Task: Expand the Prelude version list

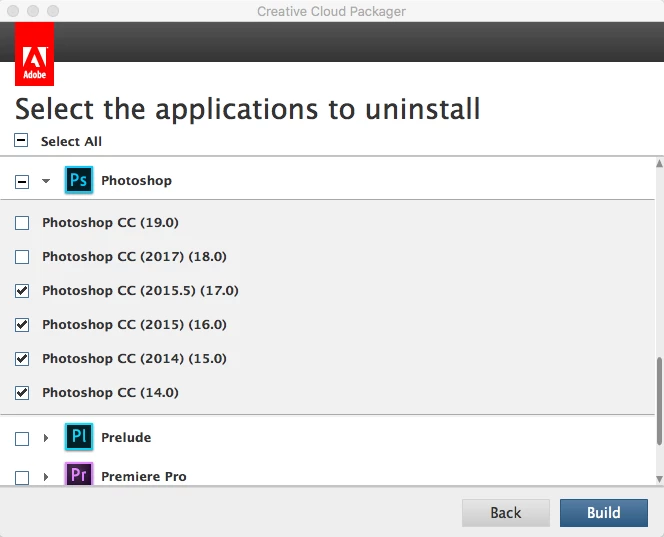Action: [46, 437]
